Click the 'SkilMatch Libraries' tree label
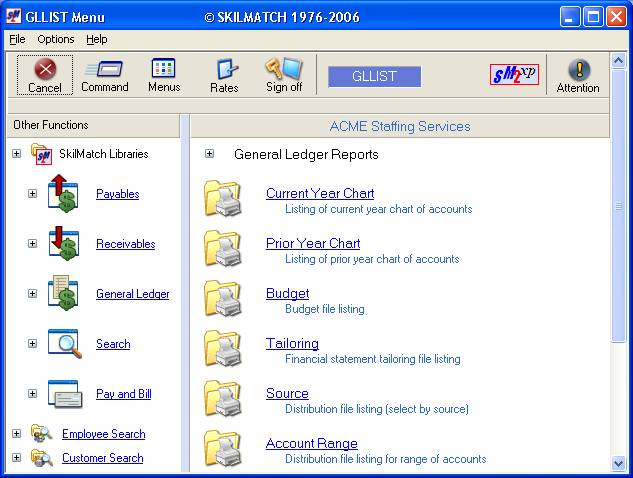This screenshot has height=478, width=633. [x=104, y=154]
